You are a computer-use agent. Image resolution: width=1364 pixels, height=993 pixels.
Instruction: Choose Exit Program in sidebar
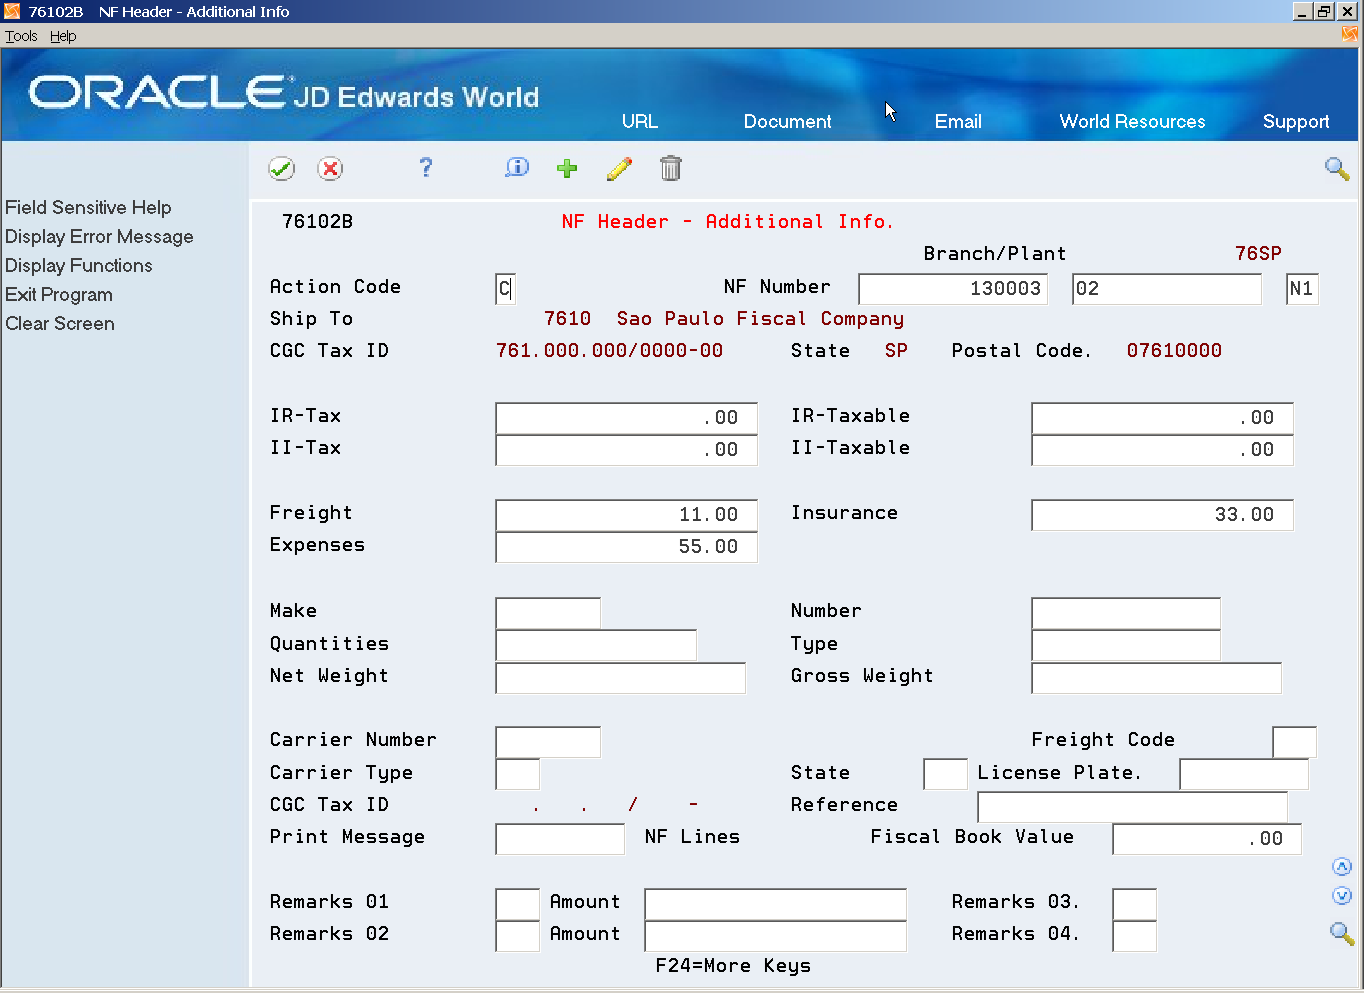(59, 294)
